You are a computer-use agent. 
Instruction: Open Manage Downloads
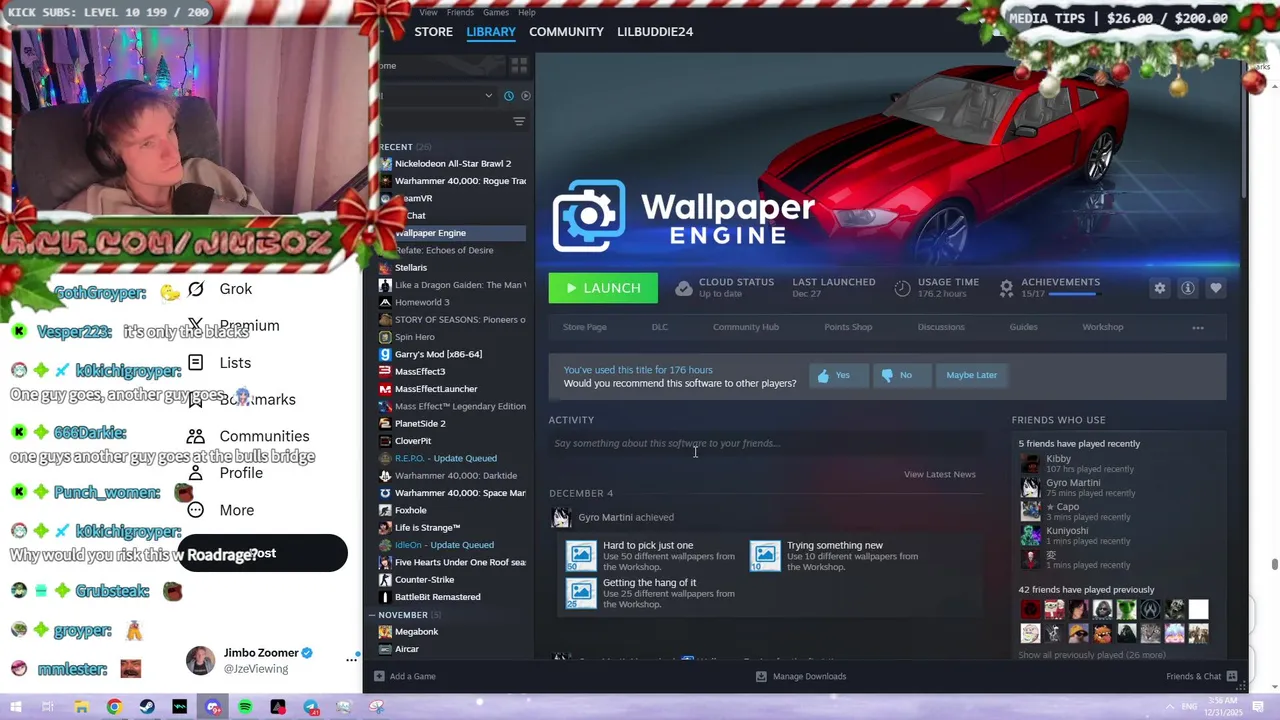tap(801, 676)
